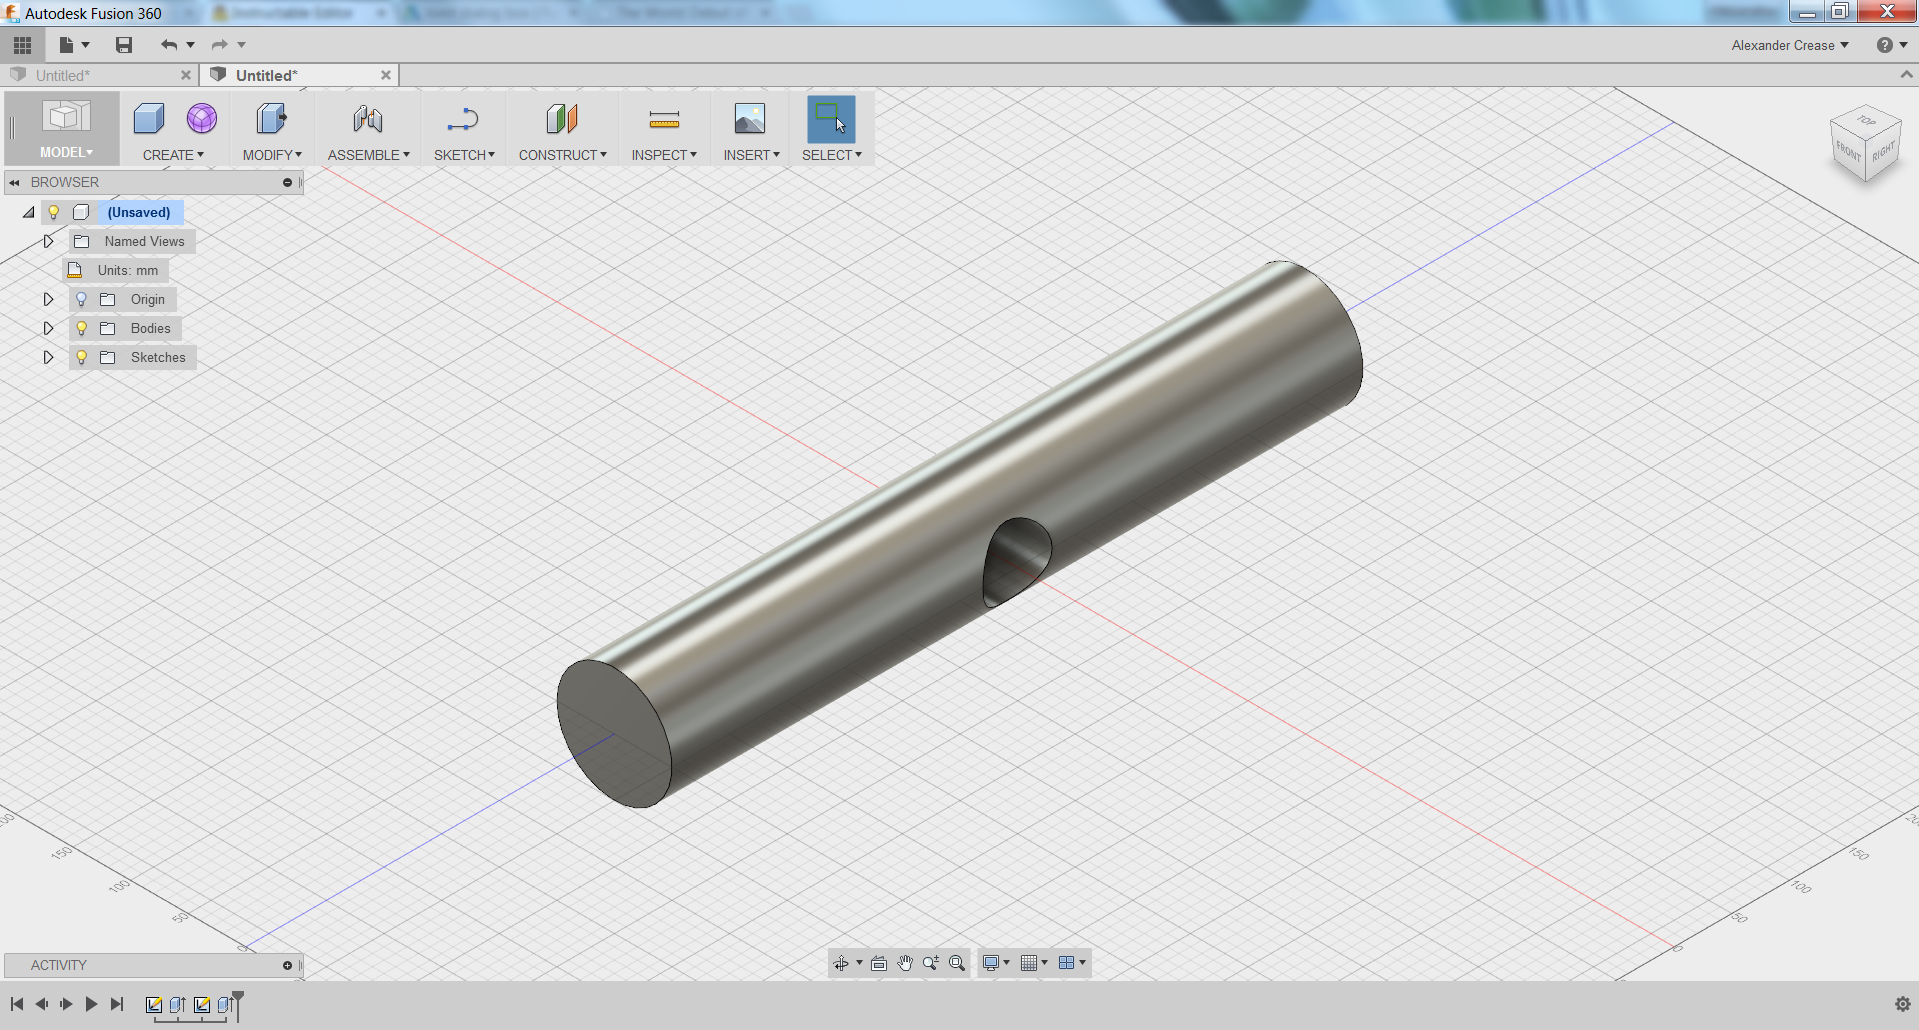Screen dimensions: 1919x1030
Task: Toggle visibility bulb of Unsaved component
Action: [54, 212]
